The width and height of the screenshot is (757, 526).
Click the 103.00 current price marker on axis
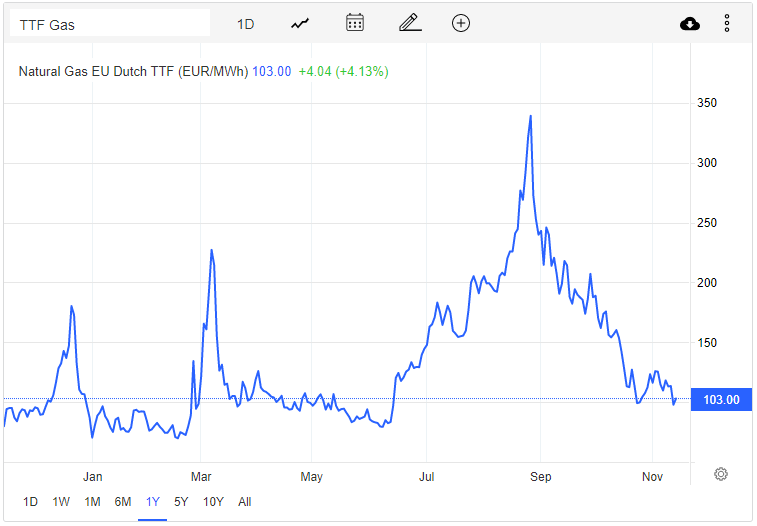coord(721,400)
